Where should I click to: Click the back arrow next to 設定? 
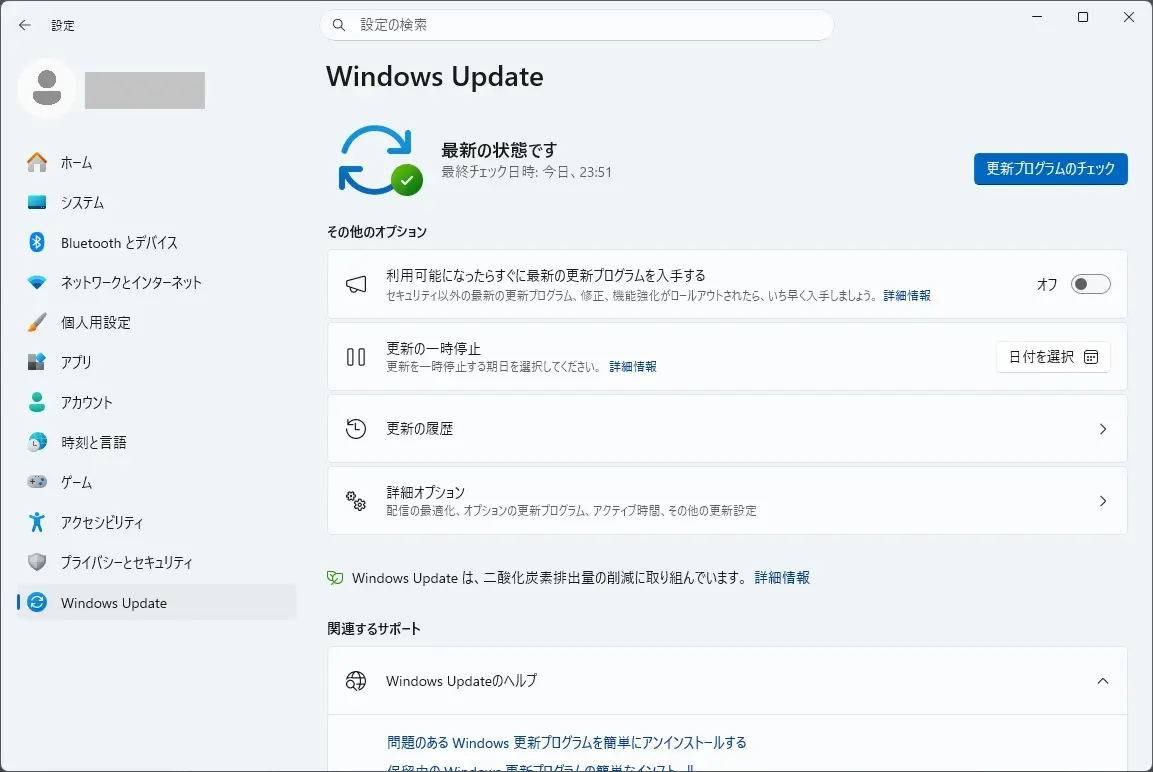pyautogui.click(x=25, y=25)
